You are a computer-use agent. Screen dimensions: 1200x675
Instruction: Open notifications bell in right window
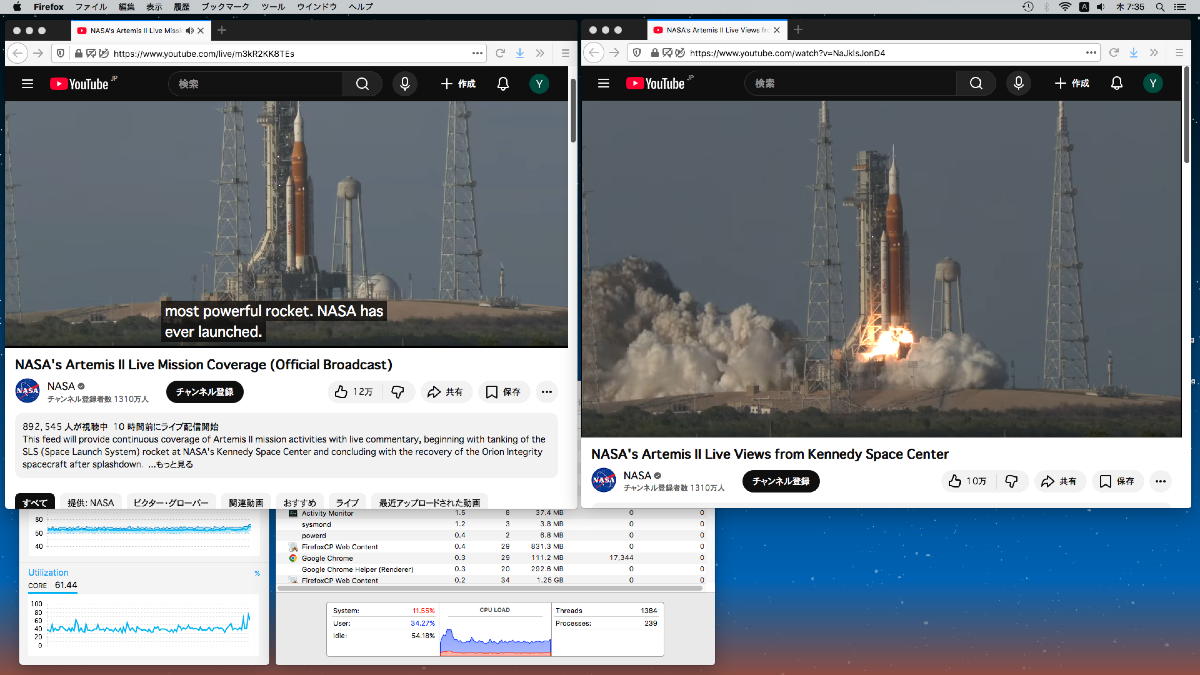[1118, 84]
